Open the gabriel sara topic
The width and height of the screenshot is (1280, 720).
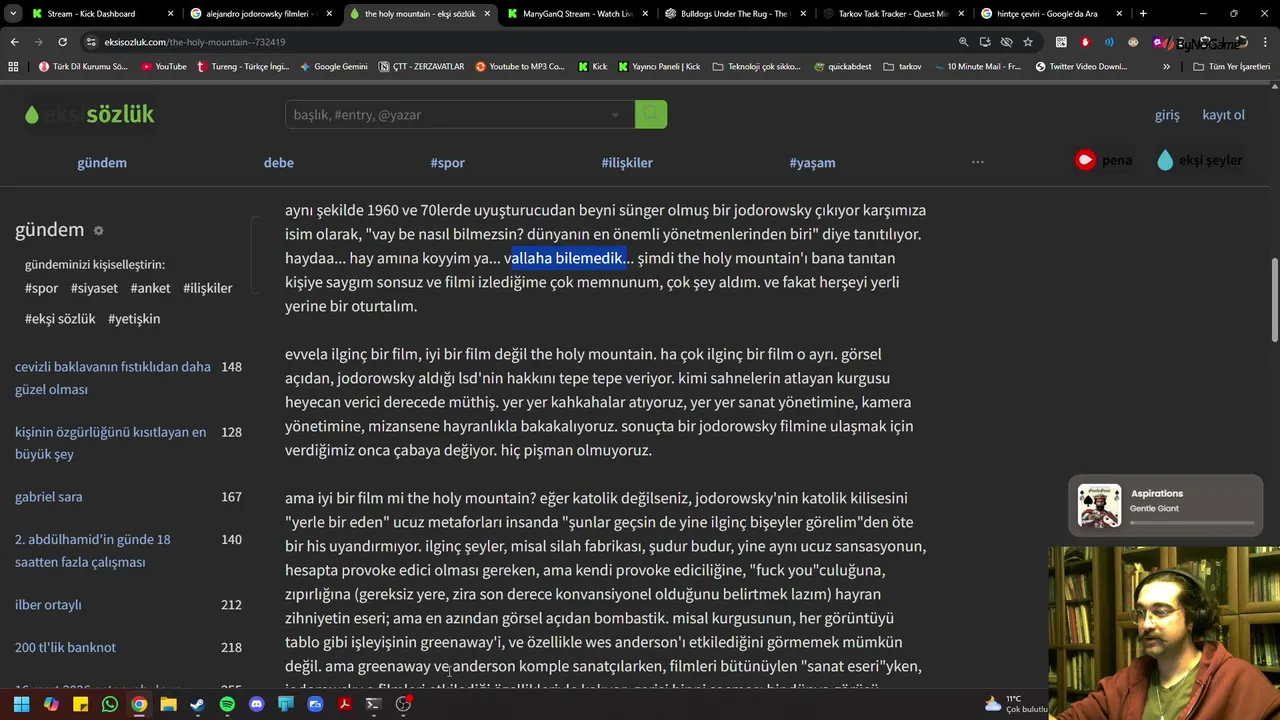point(49,497)
